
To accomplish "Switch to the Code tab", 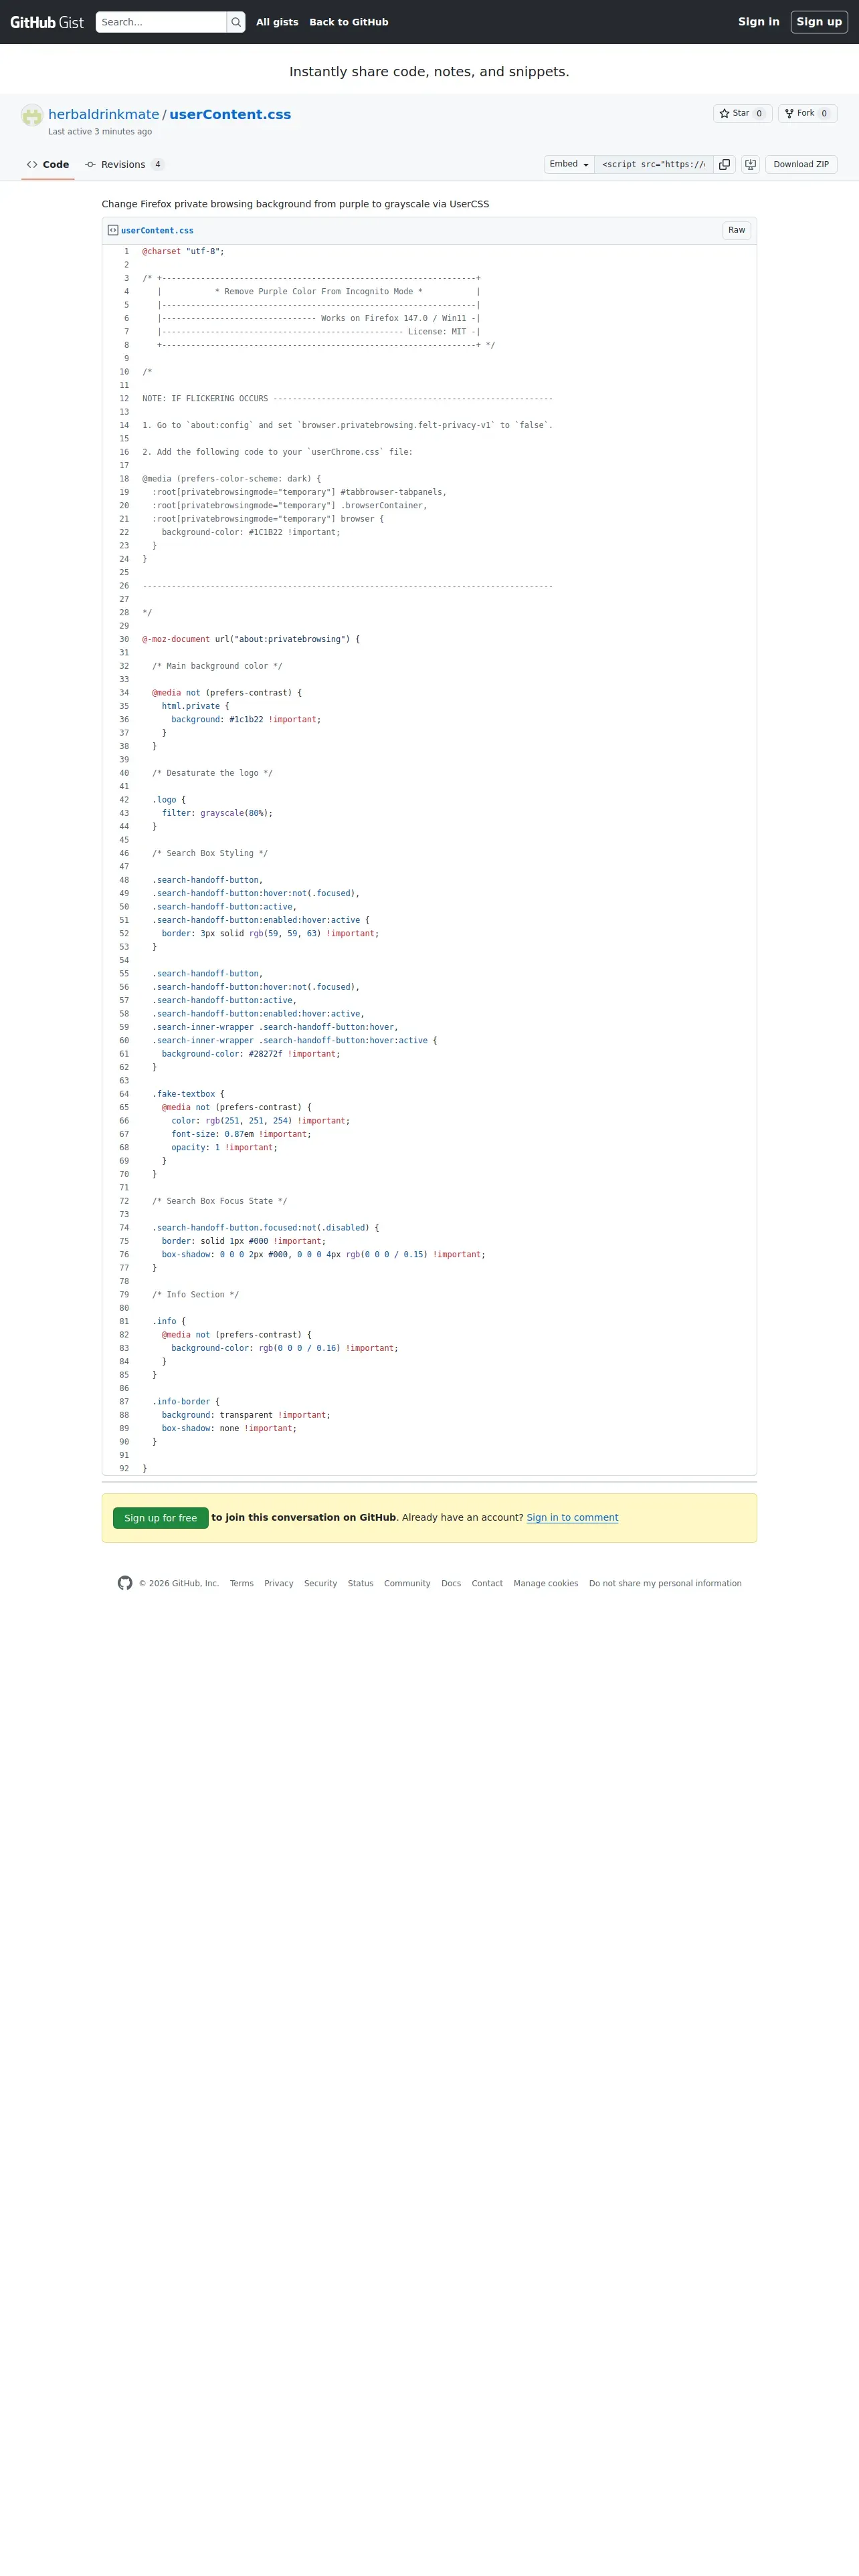I will (x=48, y=165).
